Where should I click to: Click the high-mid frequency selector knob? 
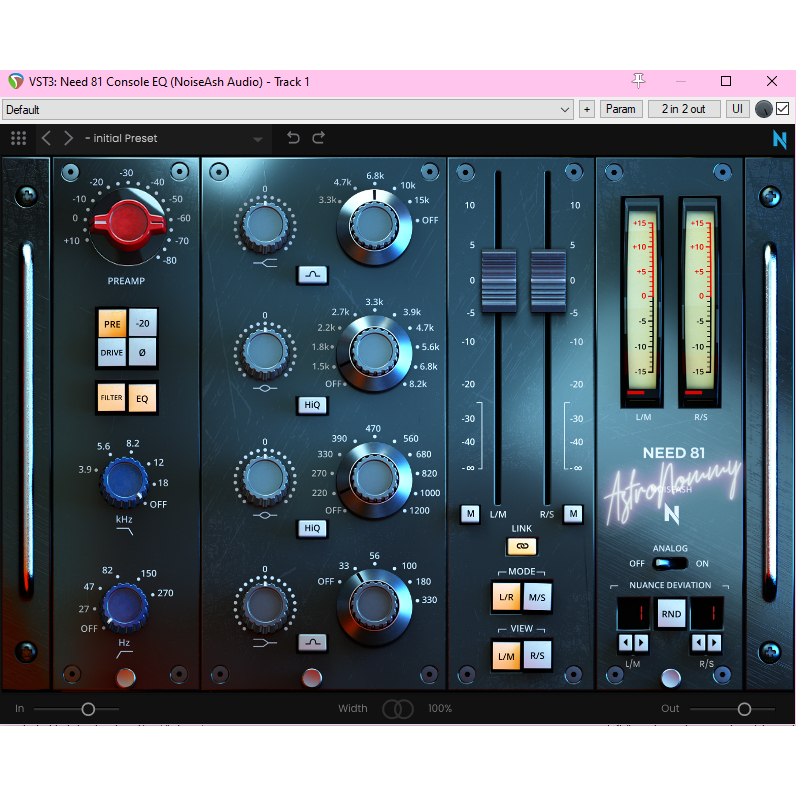click(x=374, y=352)
